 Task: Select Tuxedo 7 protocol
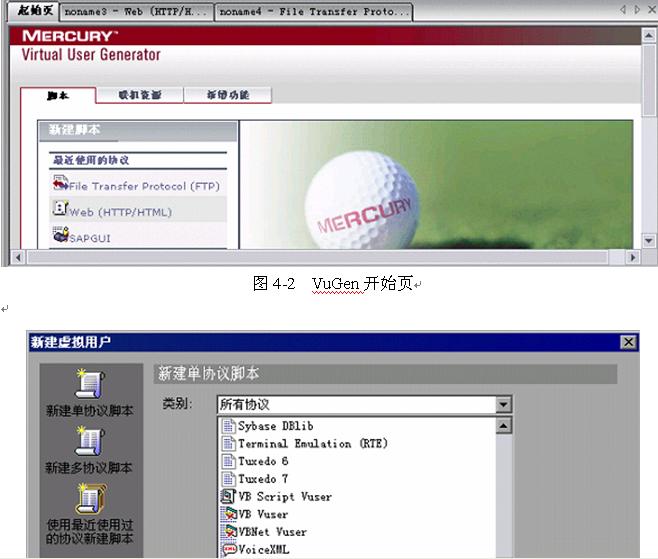point(263,479)
